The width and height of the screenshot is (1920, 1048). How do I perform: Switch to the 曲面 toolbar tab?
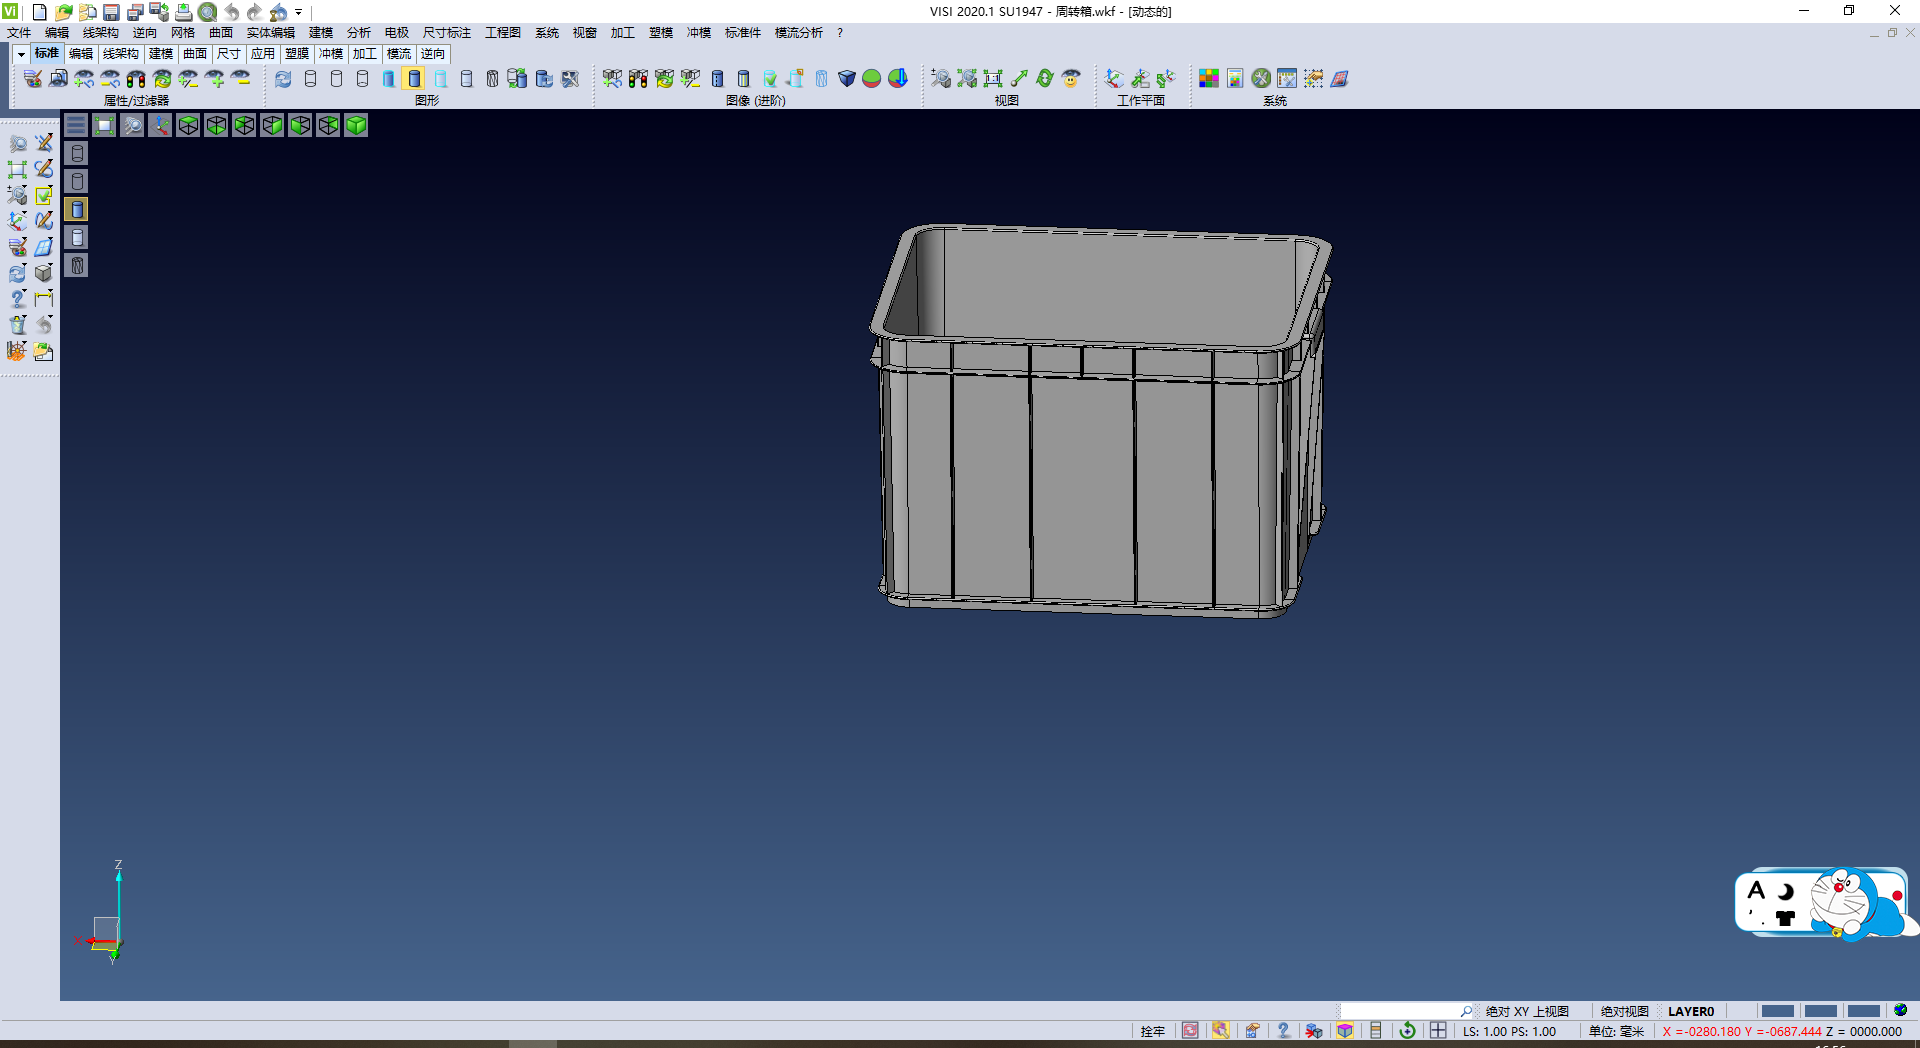coord(195,54)
